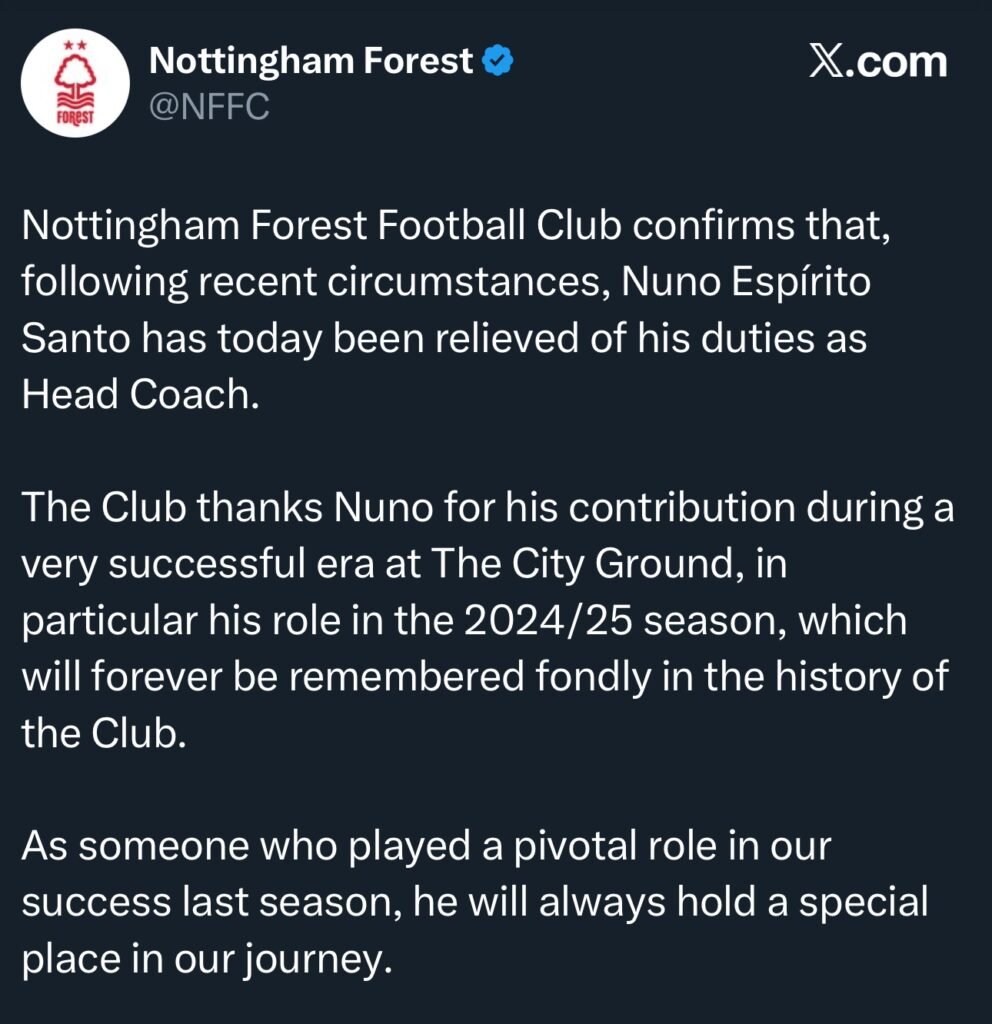Open the @NFFC handle
Viewport: 992px width, 1024px height.
pos(208,107)
